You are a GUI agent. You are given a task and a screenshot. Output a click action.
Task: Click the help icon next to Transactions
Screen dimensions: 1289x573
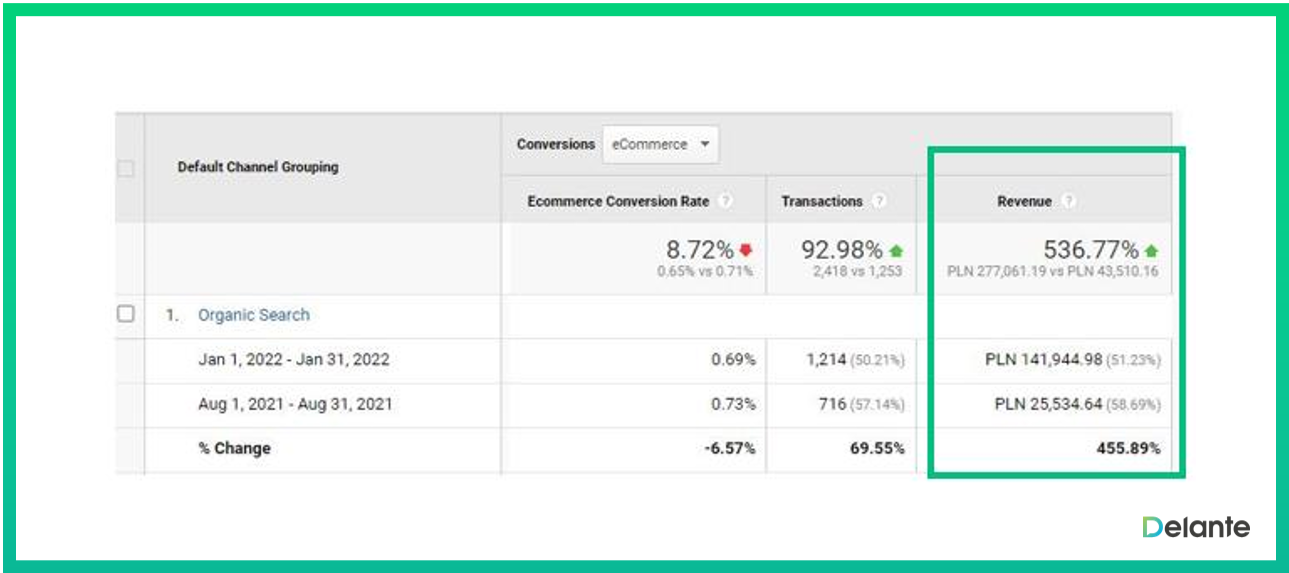(x=879, y=201)
